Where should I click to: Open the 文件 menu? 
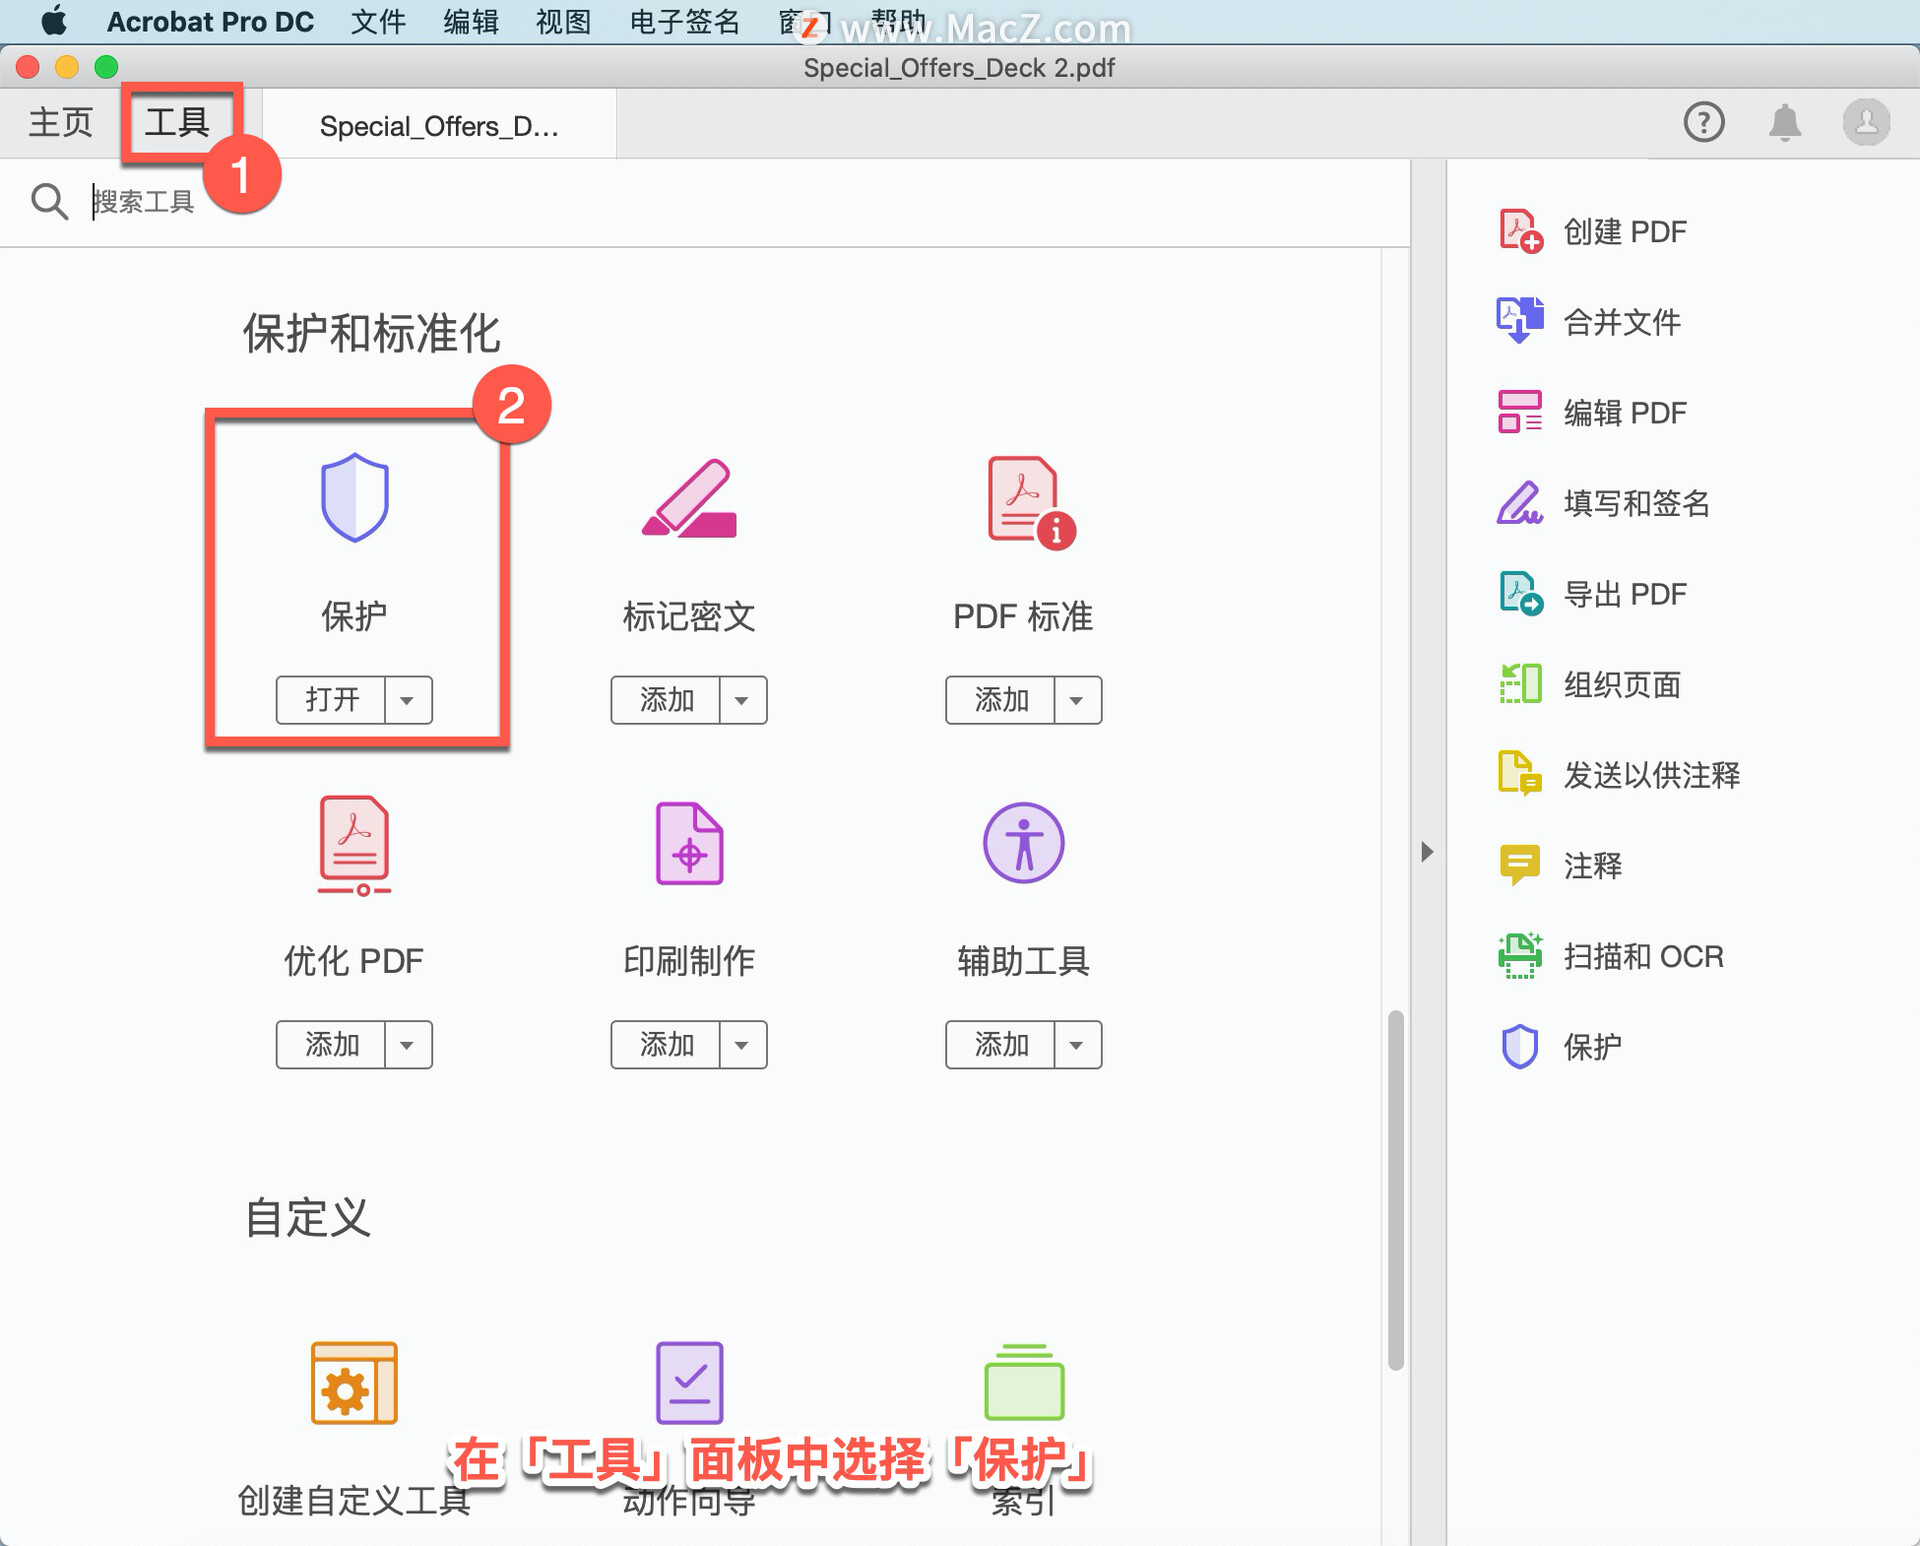[378, 21]
